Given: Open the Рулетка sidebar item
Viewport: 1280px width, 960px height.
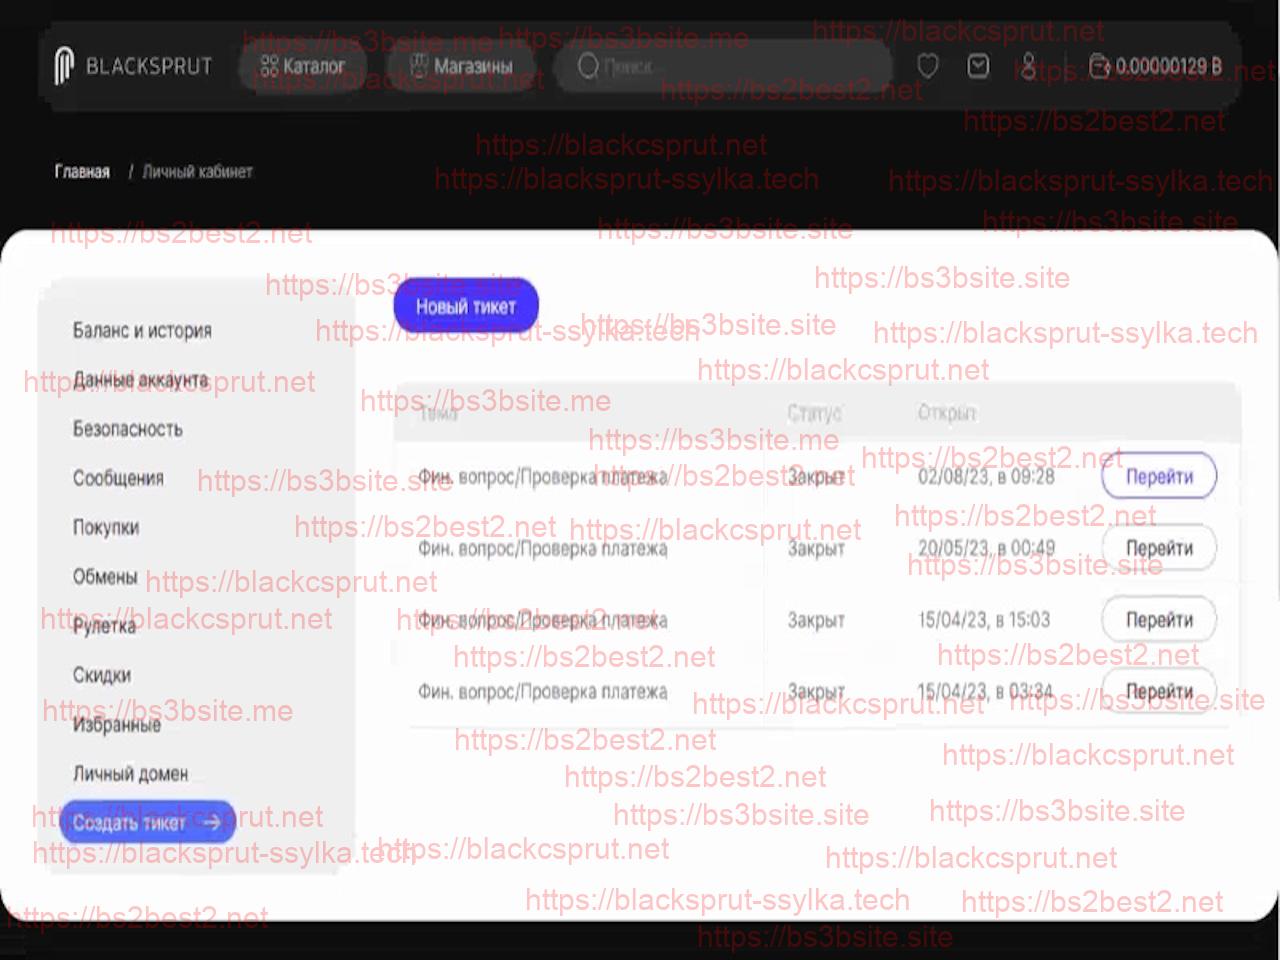Looking at the screenshot, I should click(x=104, y=626).
